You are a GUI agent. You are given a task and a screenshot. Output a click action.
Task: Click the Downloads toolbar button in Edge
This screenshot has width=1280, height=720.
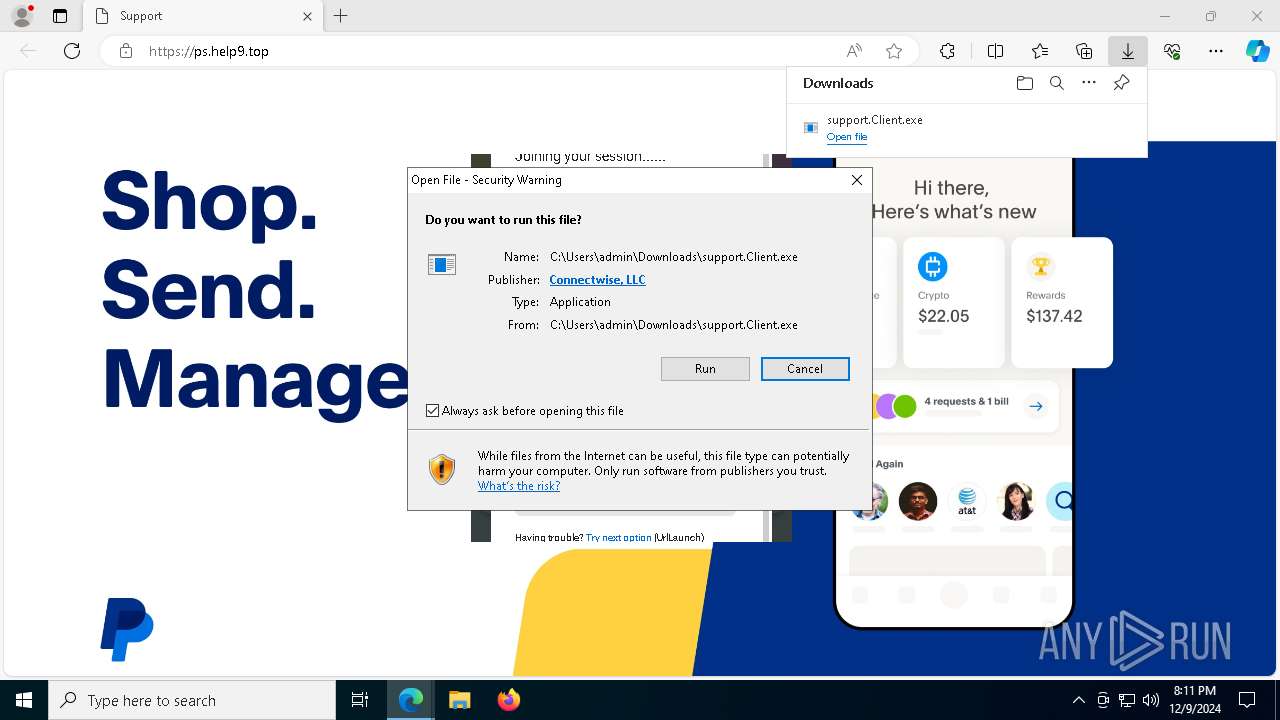tap(1127, 51)
